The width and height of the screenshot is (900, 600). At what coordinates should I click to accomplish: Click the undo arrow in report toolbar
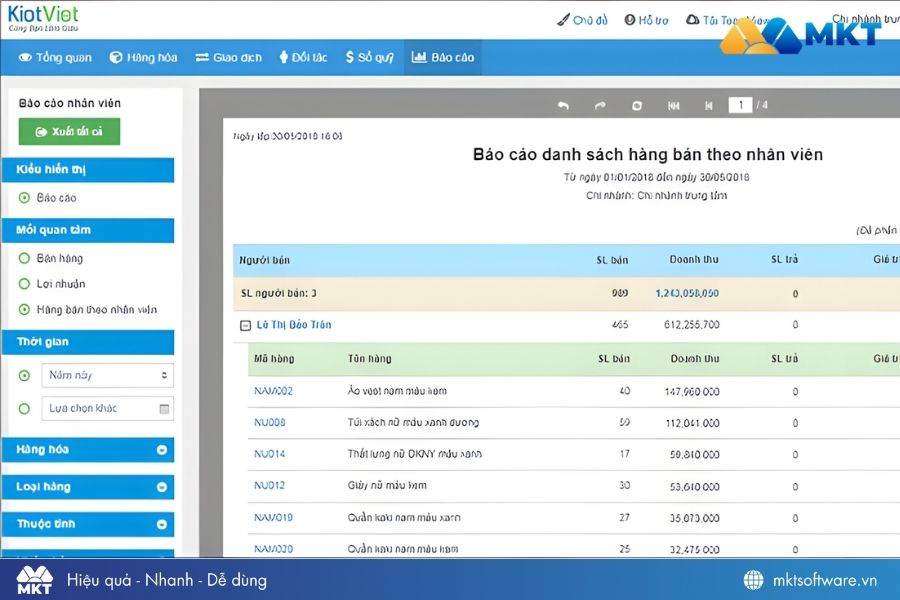[x=563, y=105]
